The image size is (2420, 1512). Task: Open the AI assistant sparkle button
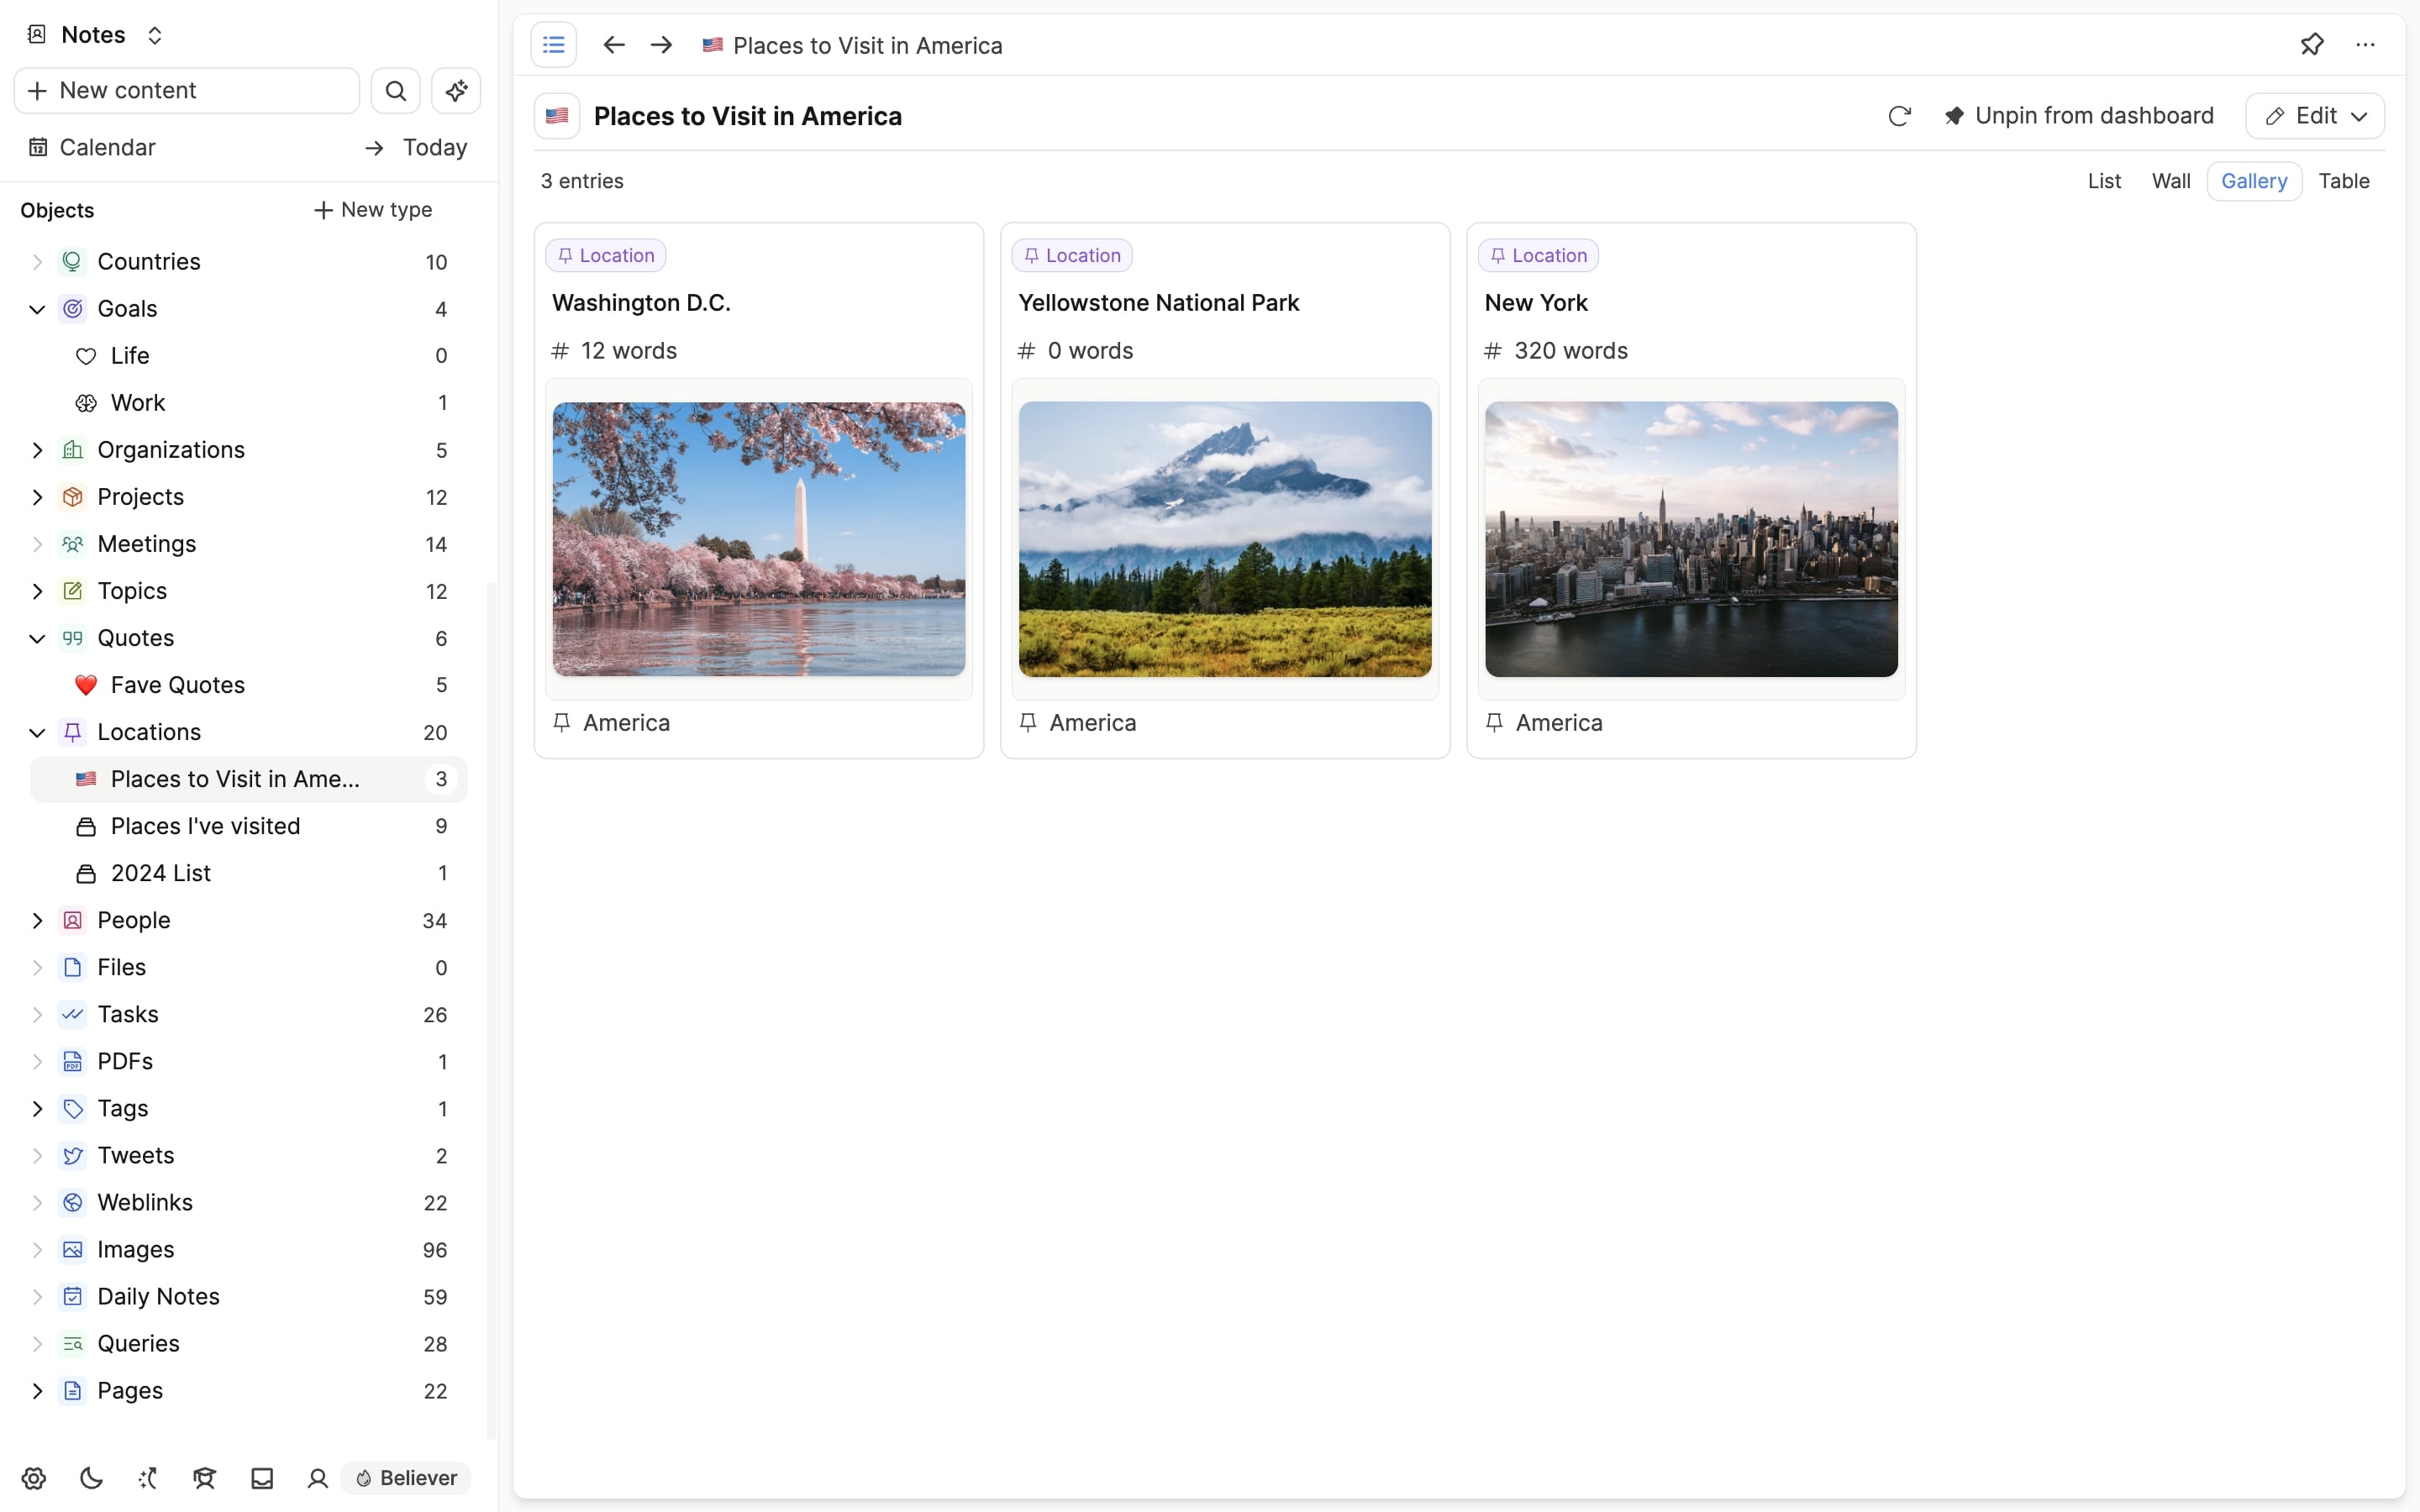pyautogui.click(x=456, y=91)
